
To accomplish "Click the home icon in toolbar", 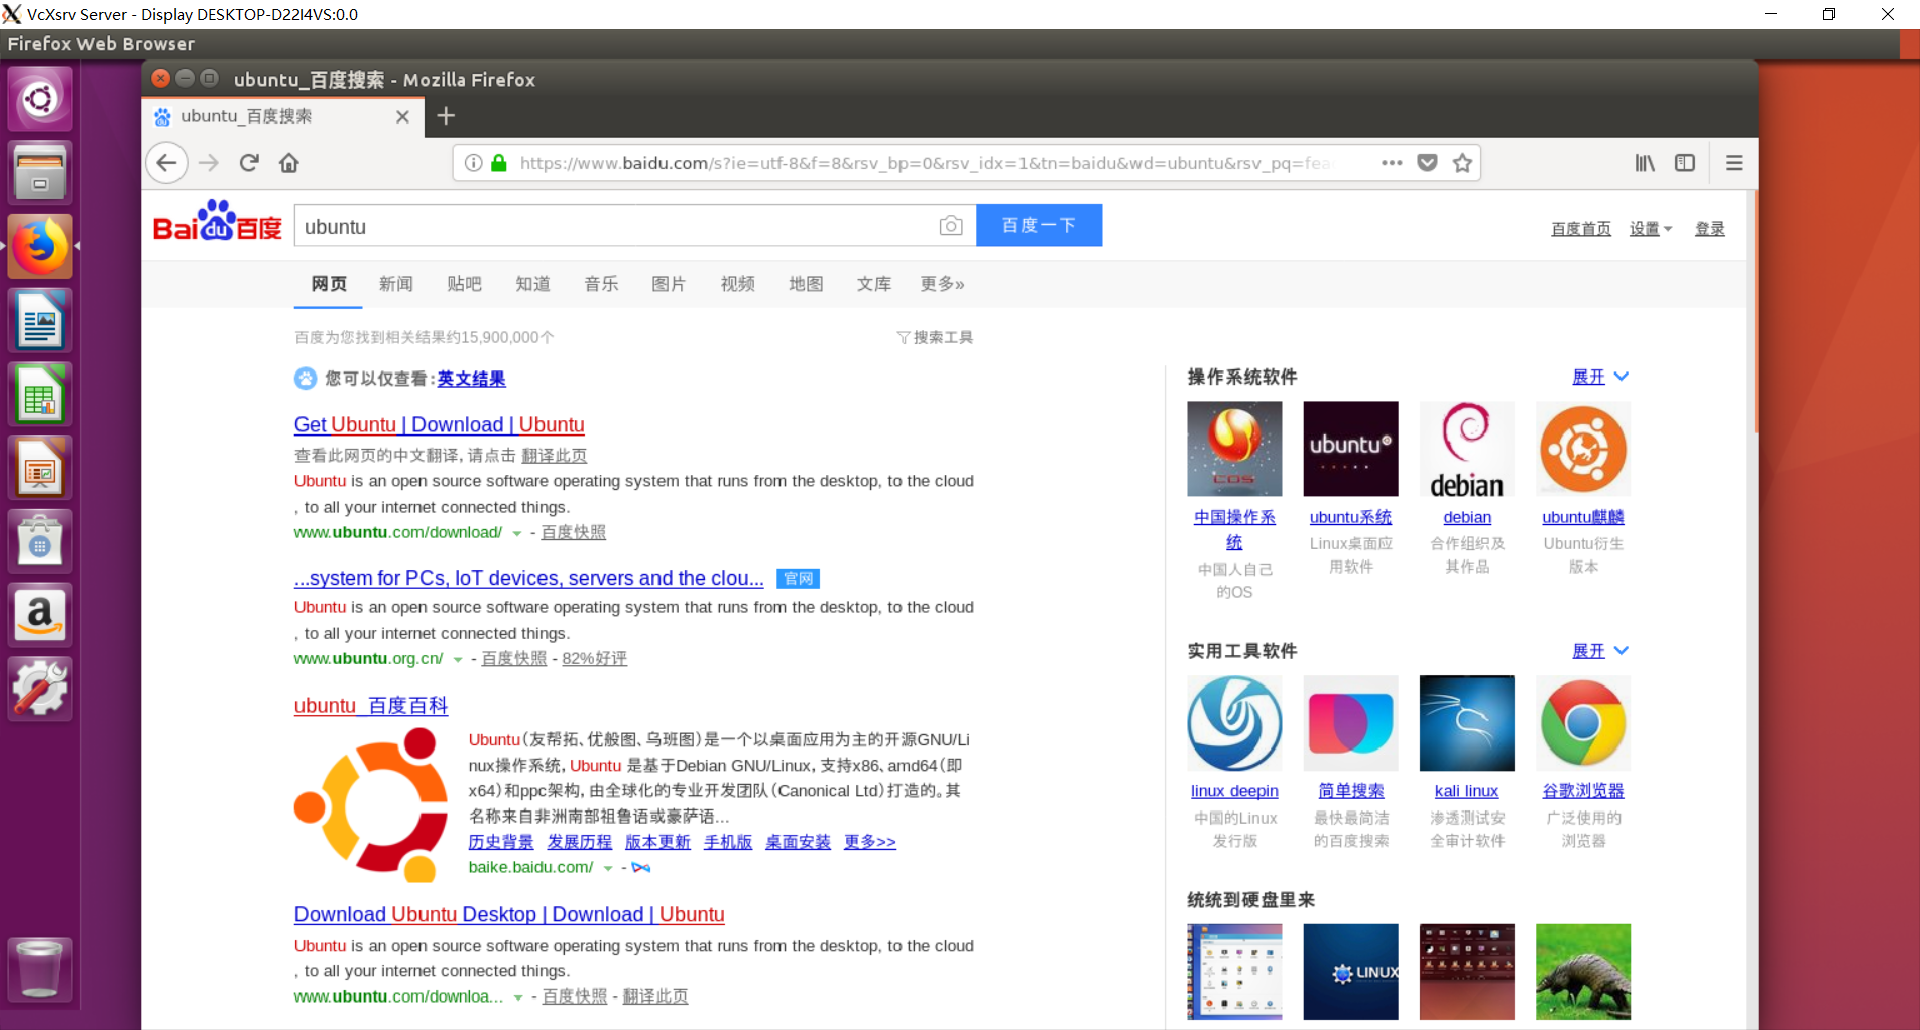I will [289, 163].
